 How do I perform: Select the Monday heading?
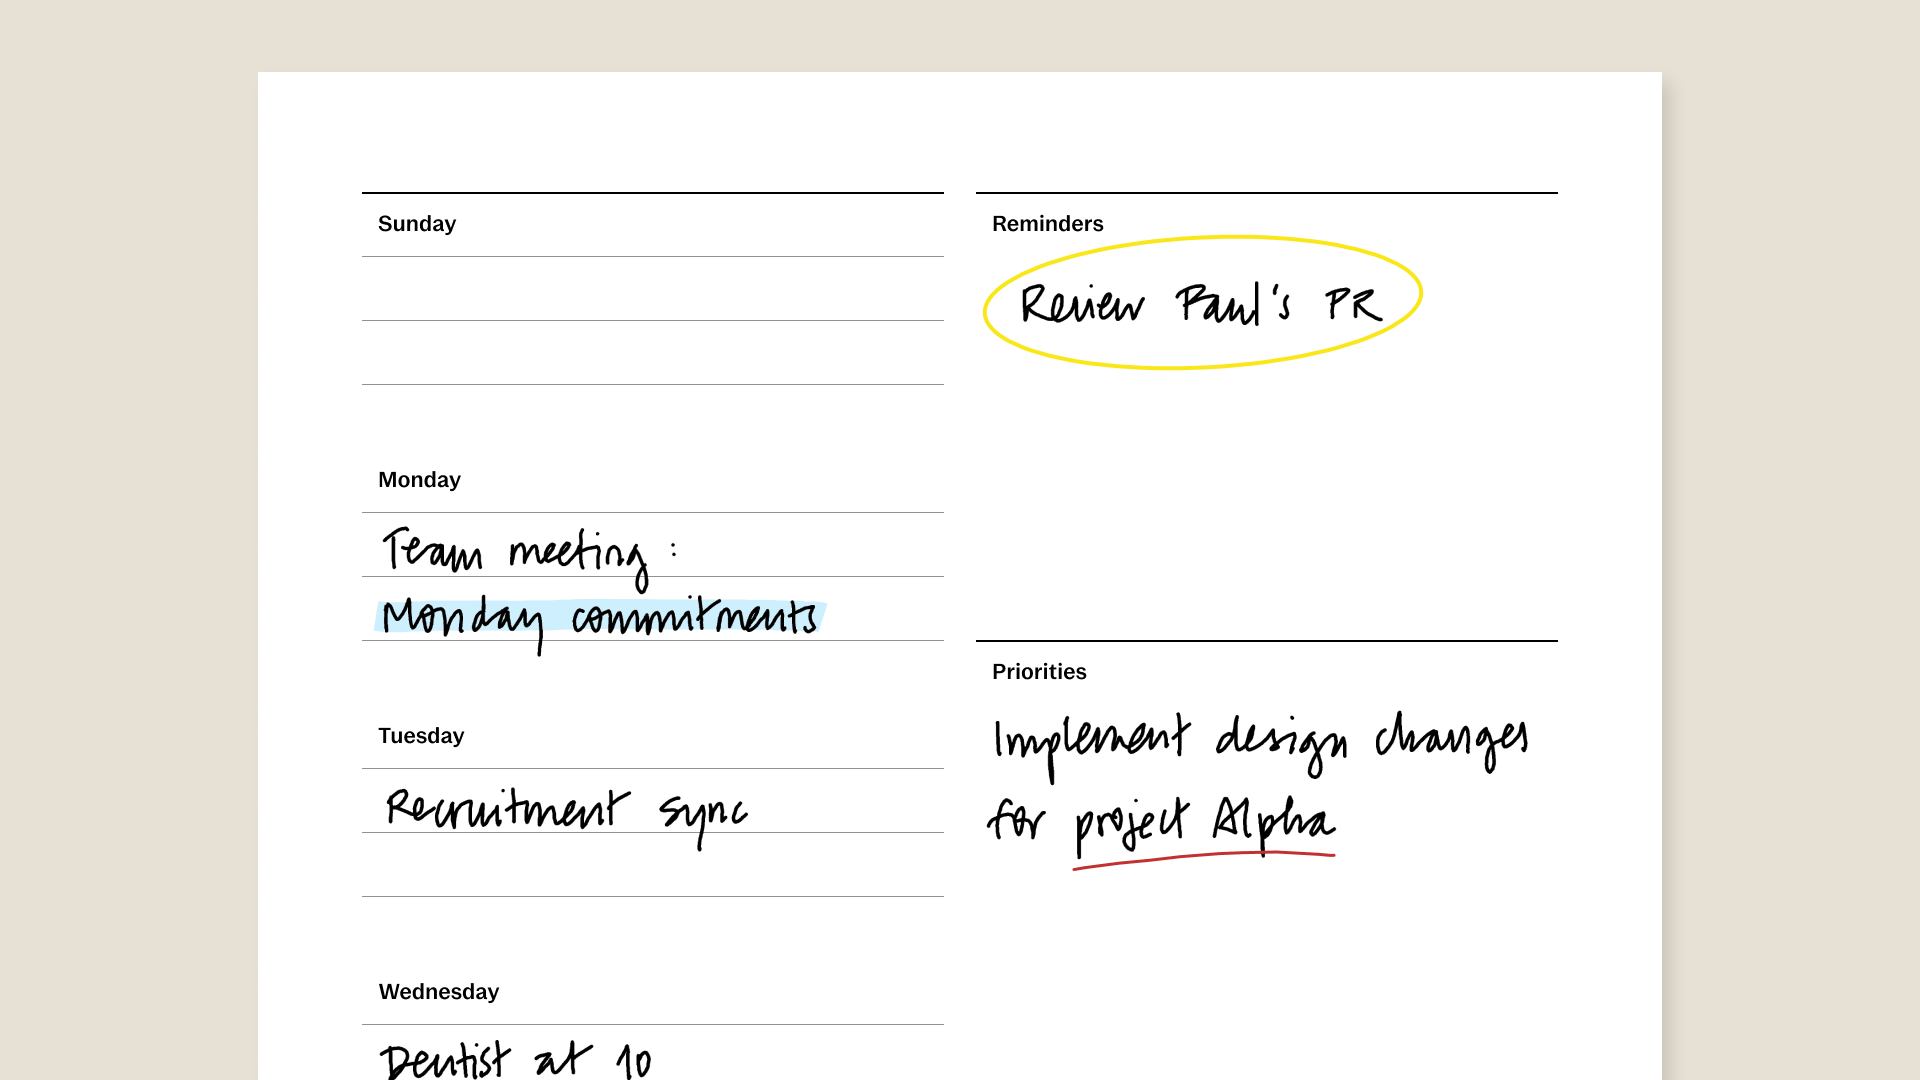(x=419, y=480)
